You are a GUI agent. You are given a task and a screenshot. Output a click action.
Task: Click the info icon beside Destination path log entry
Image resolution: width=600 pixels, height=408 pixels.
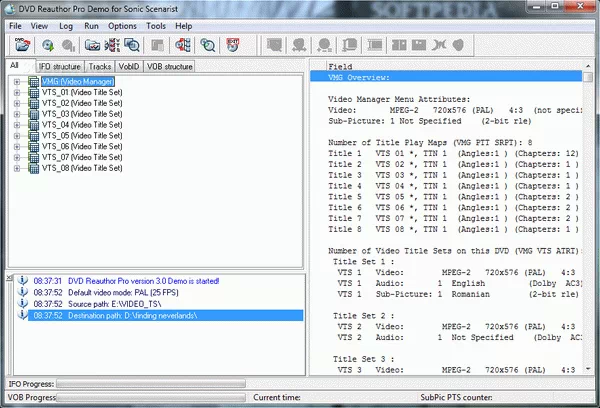tap(22, 315)
